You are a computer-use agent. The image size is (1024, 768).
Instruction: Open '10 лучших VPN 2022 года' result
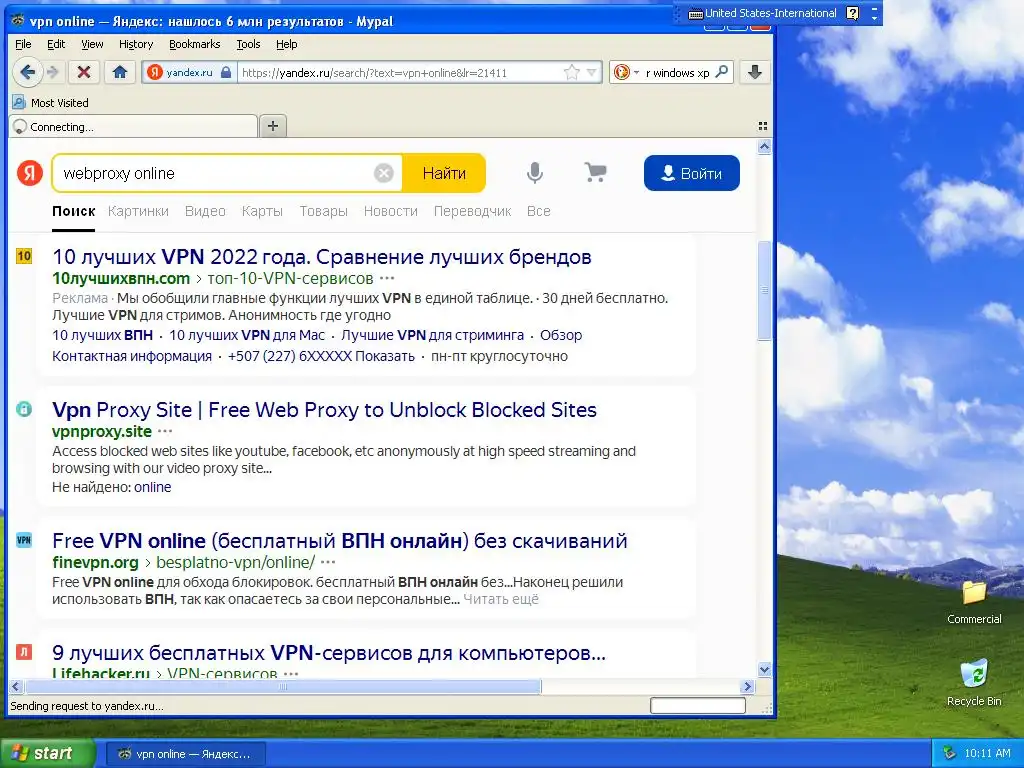322,257
